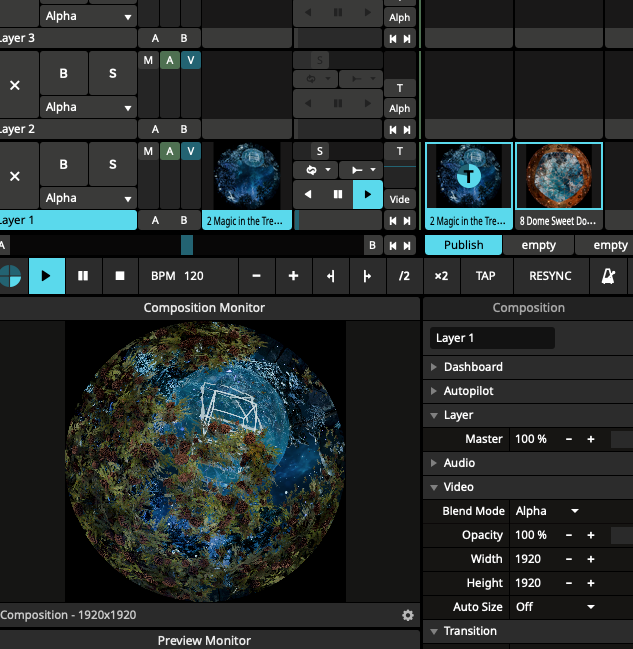633x649 pixels.
Task: Click the TAP tempo button
Action: pyautogui.click(x=485, y=275)
